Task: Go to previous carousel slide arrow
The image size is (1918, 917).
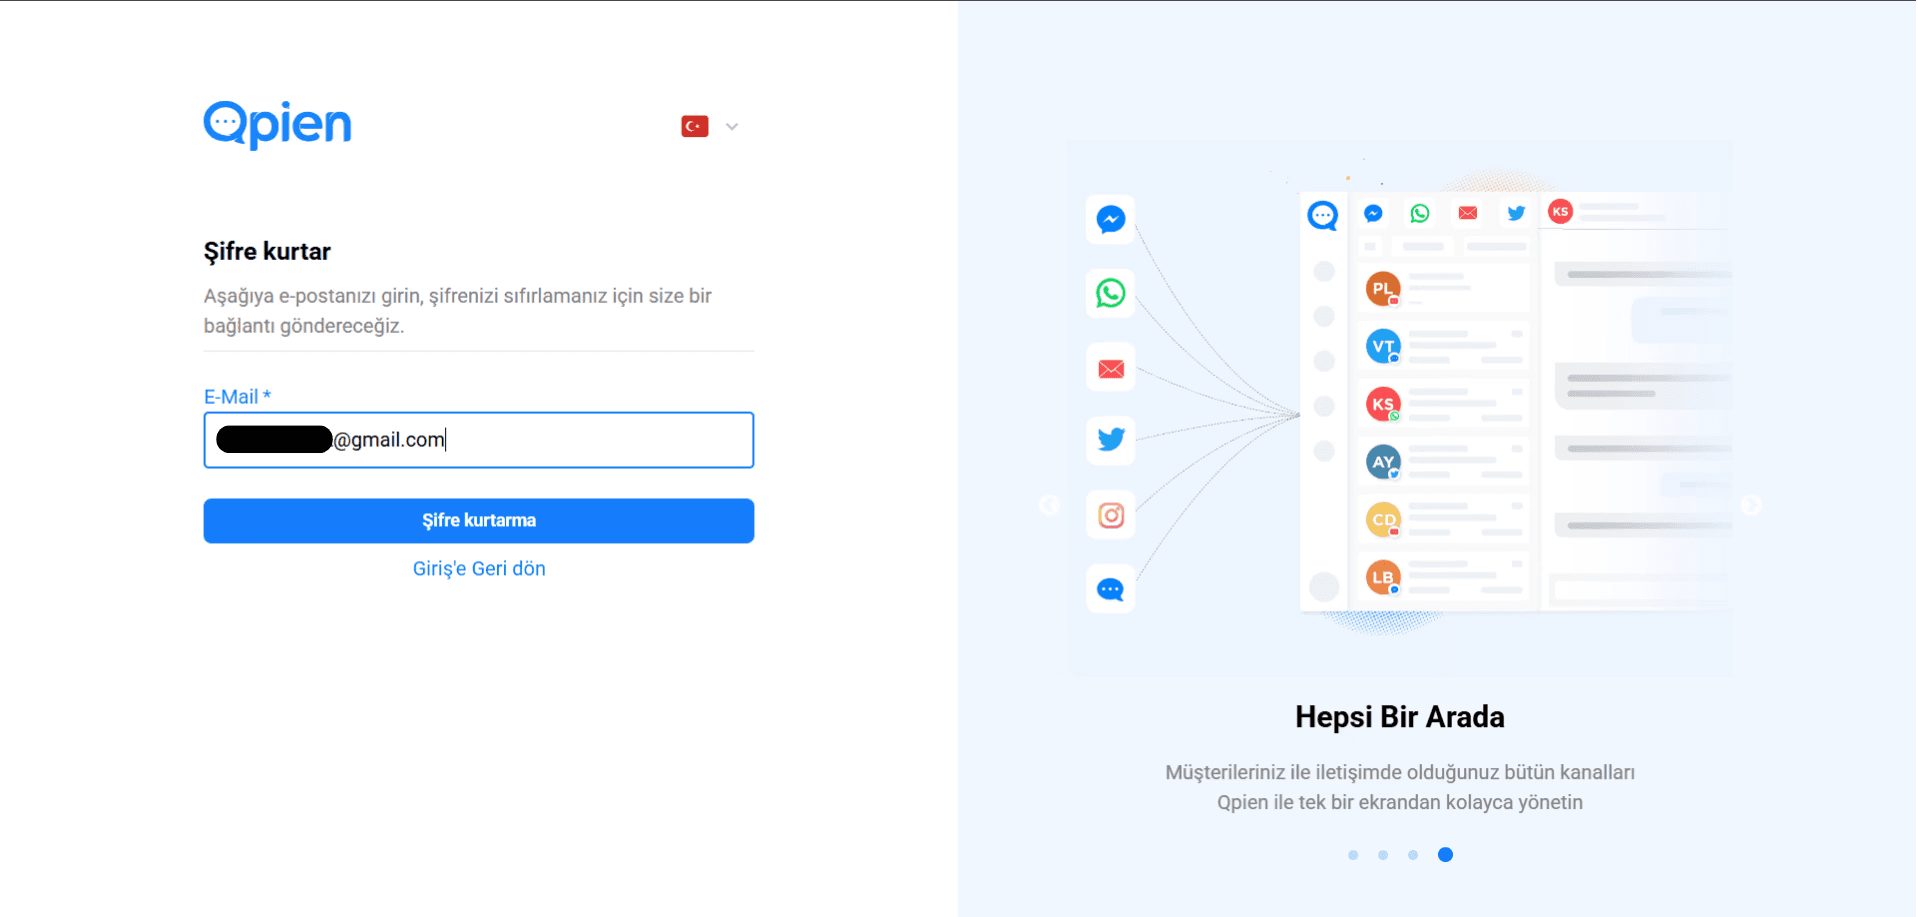Action: click(1049, 505)
